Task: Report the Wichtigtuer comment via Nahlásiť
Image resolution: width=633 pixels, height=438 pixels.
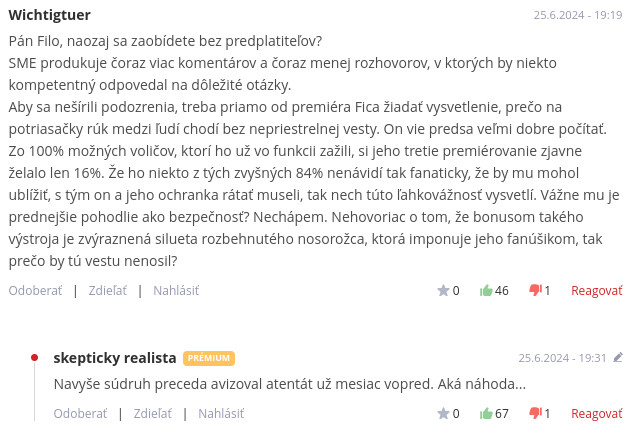Action: 175,291
